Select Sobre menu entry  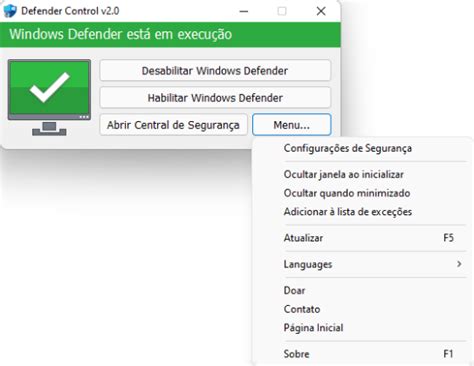[x=362, y=354]
